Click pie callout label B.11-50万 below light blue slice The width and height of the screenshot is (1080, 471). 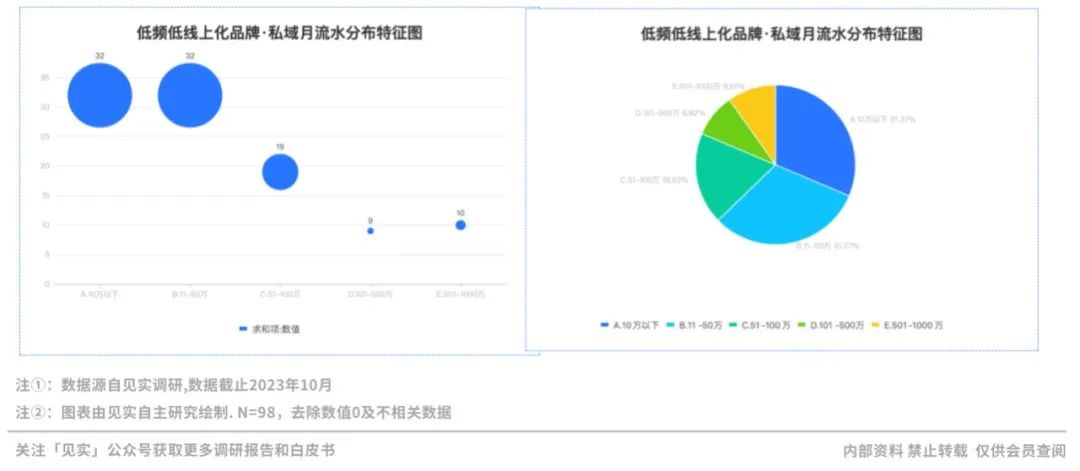click(x=829, y=246)
